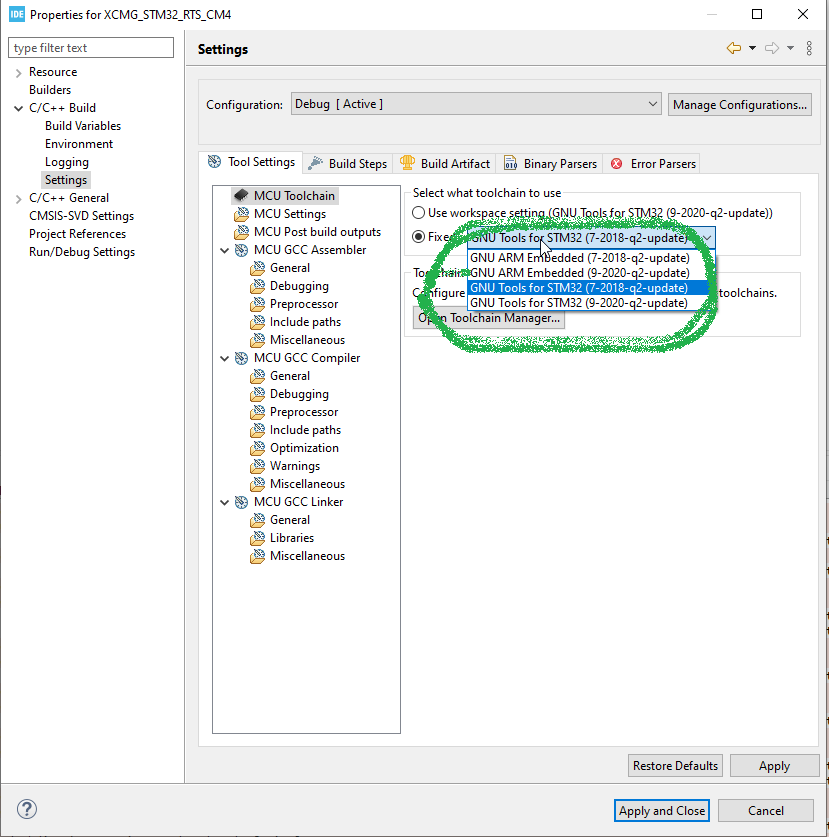Click the icon beside Linker Libraries
The height and width of the screenshot is (837, 829).
click(257, 538)
